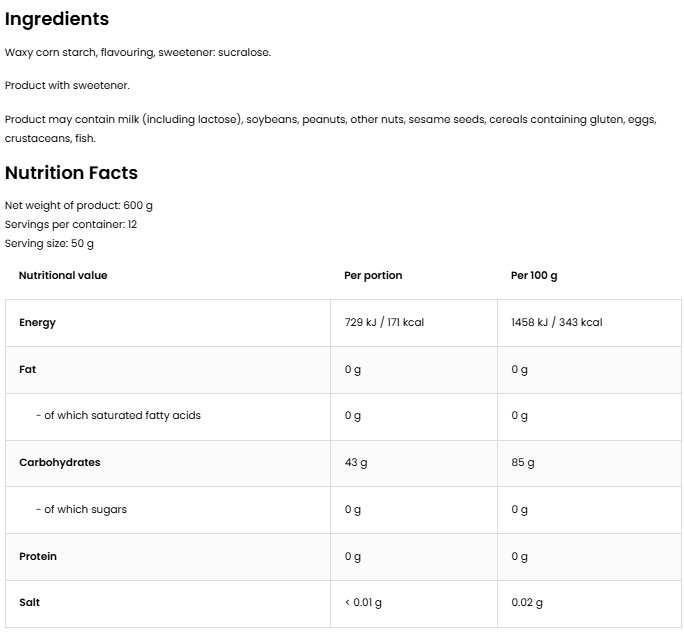The height and width of the screenshot is (634, 684).
Task: Click the 1458 kJ / 343 kcal value
Action: coord(556,322)
